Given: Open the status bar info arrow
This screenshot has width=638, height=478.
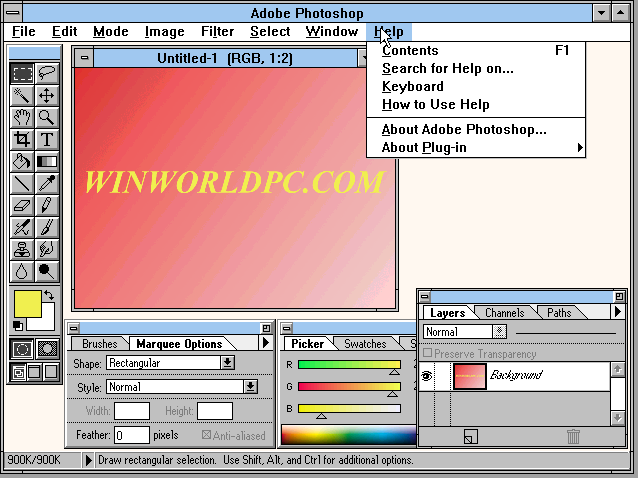Looking at the screenshot, I should pos(88,460).
